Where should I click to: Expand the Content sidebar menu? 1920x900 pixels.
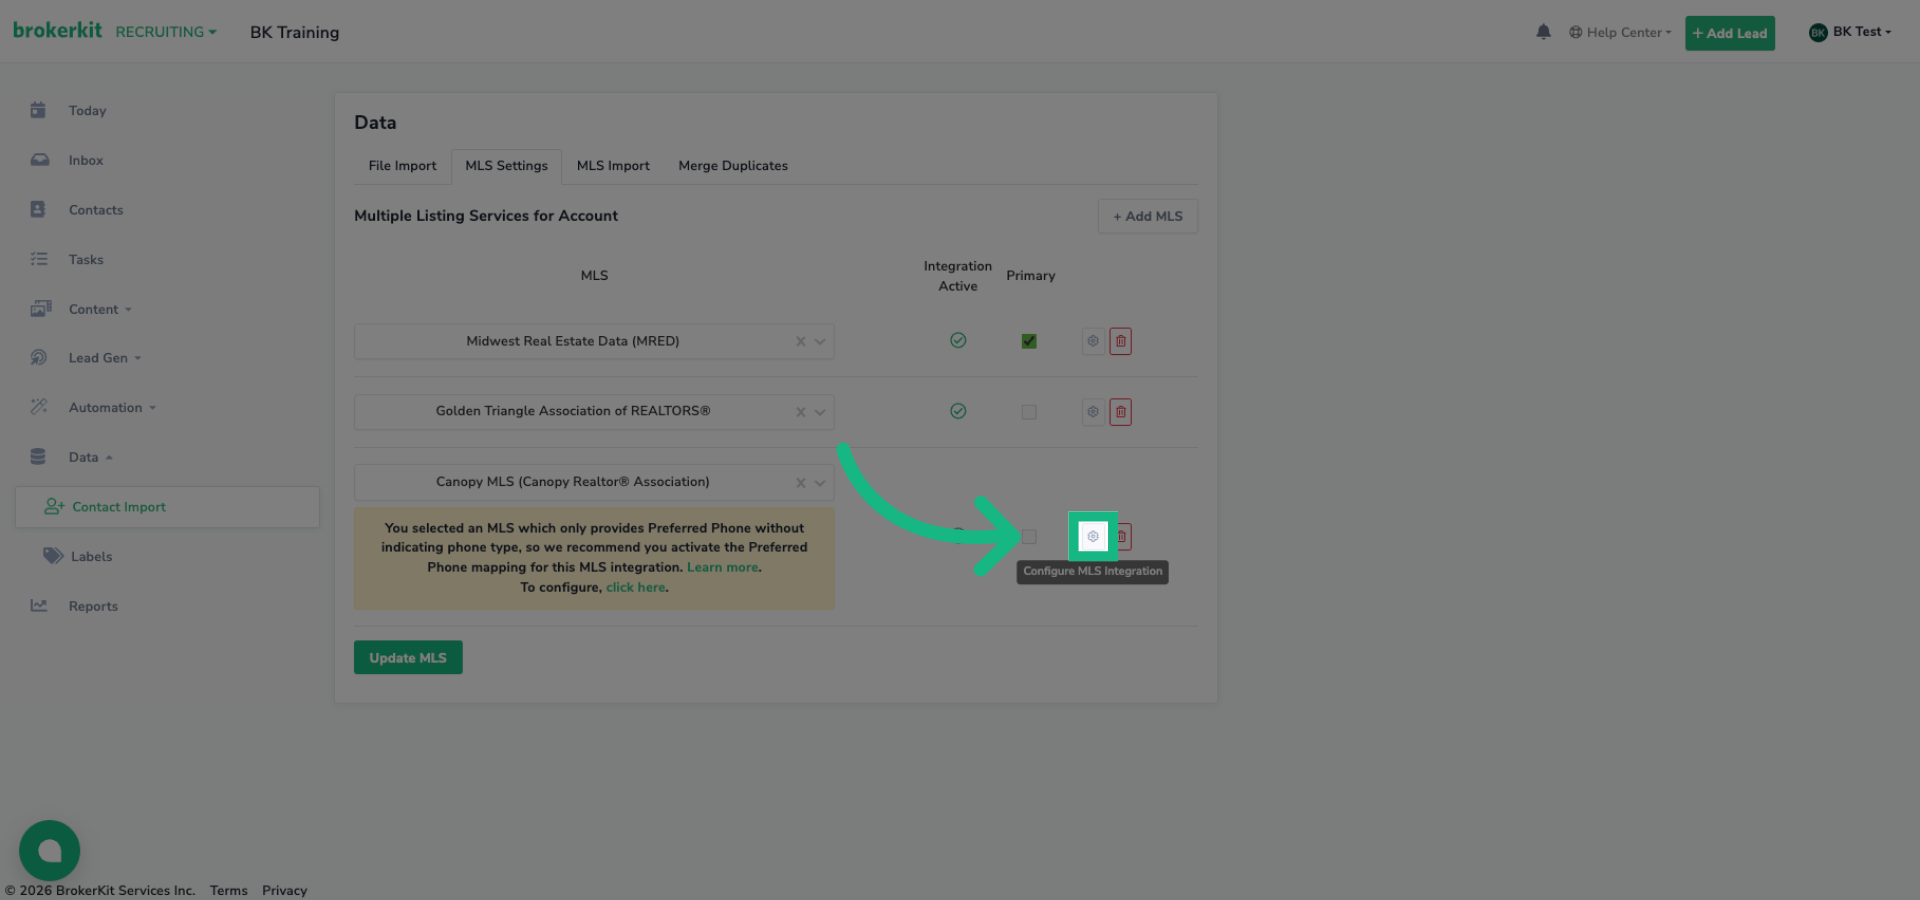100,309
